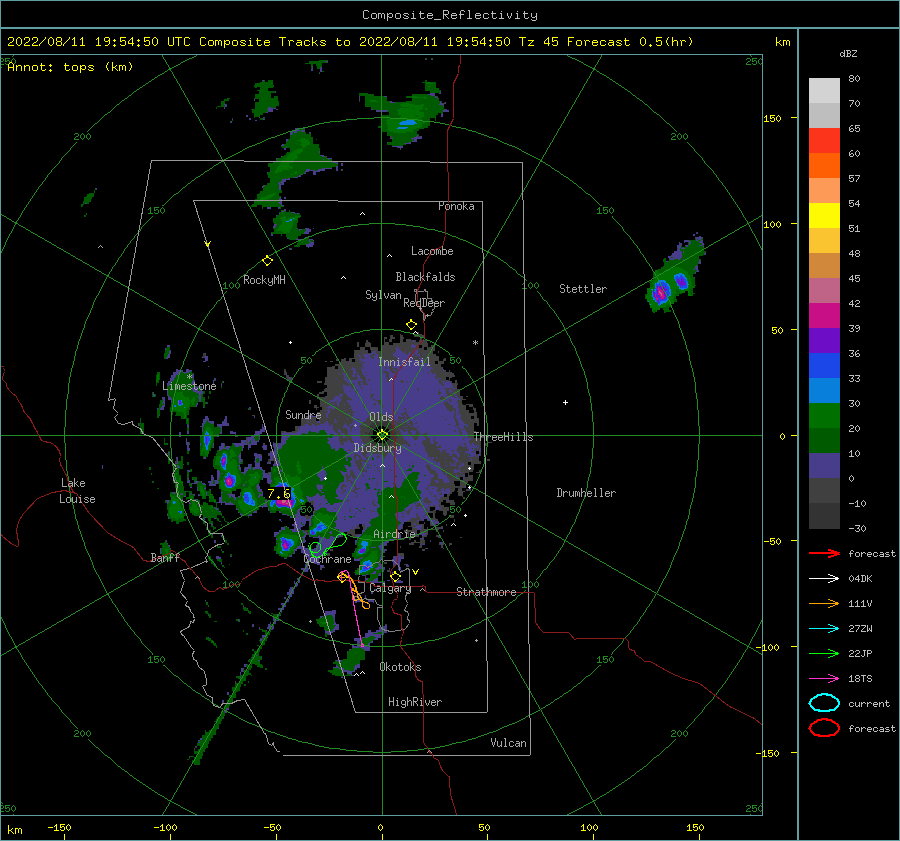
Task: Click the Innisfail town label
Action: 404,362
